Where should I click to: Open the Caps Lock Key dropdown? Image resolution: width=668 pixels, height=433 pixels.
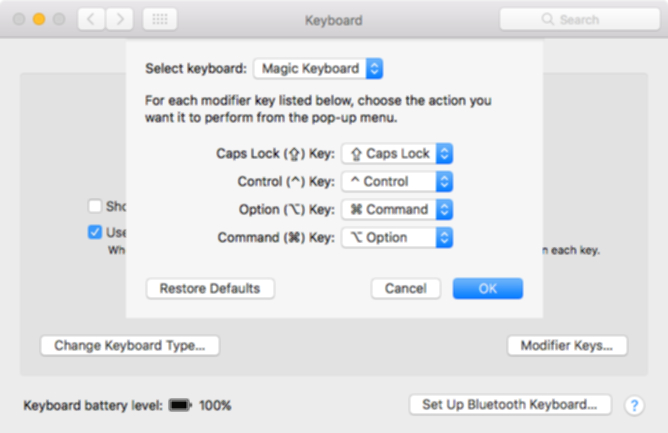pos(397,153)
